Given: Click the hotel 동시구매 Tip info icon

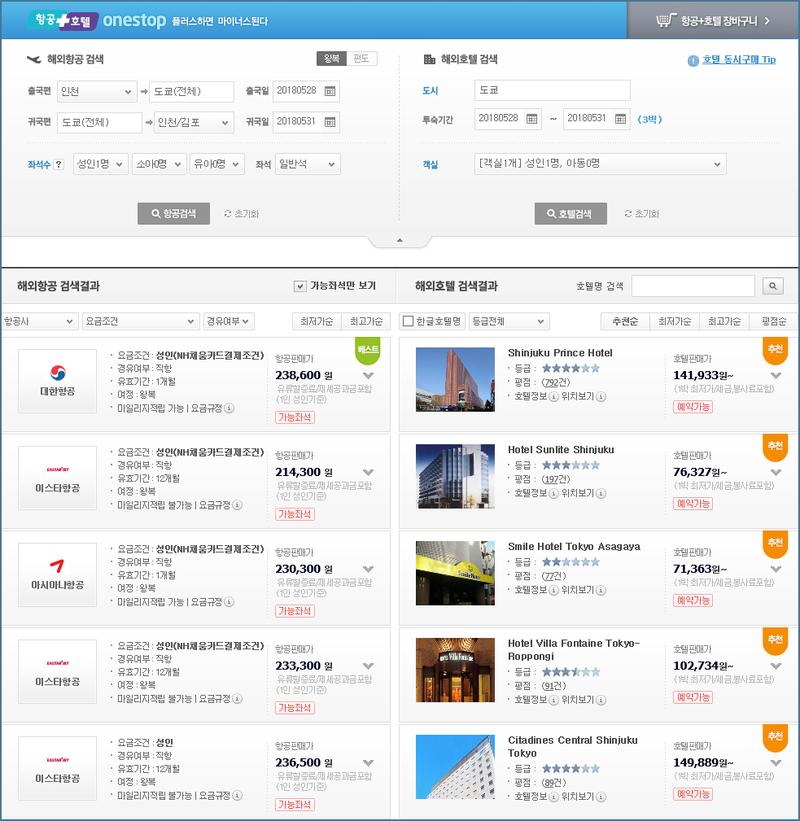Looking at the screenshot, I should click(x=693, y=61).
